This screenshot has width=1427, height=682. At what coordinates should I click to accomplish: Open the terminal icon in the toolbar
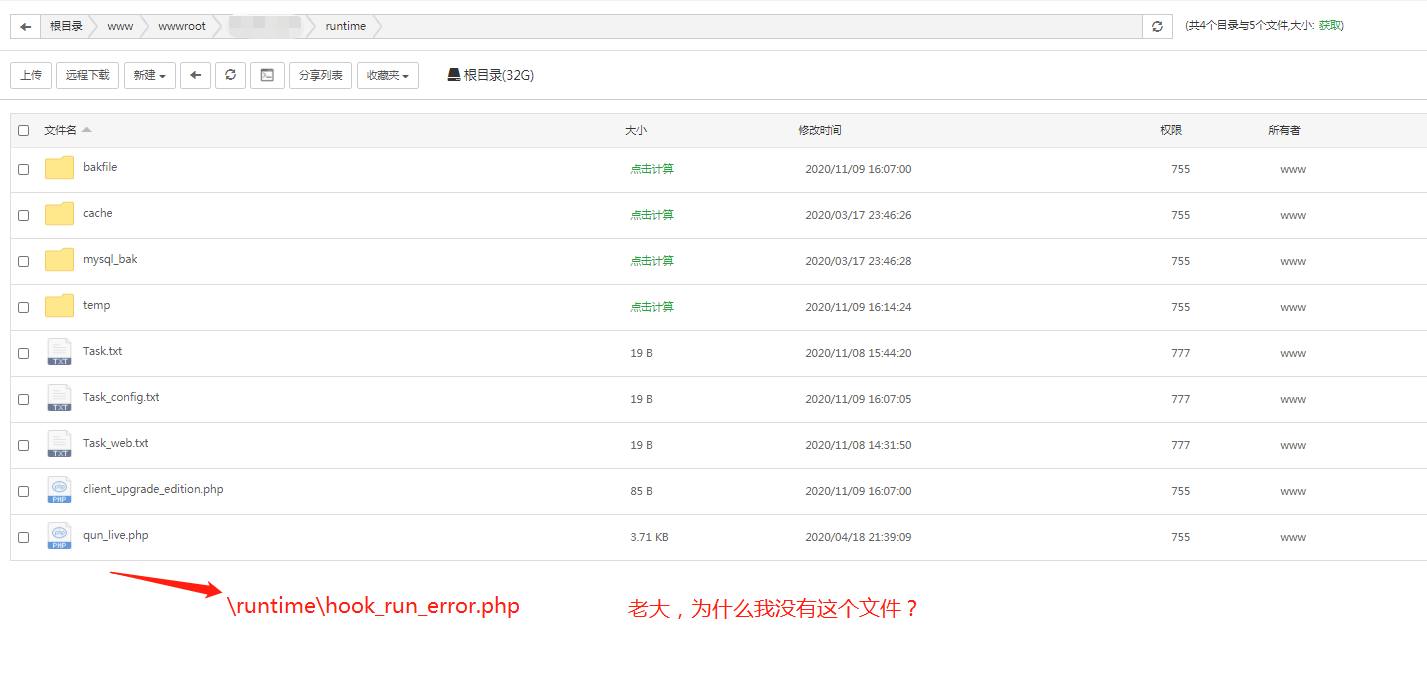267,75
